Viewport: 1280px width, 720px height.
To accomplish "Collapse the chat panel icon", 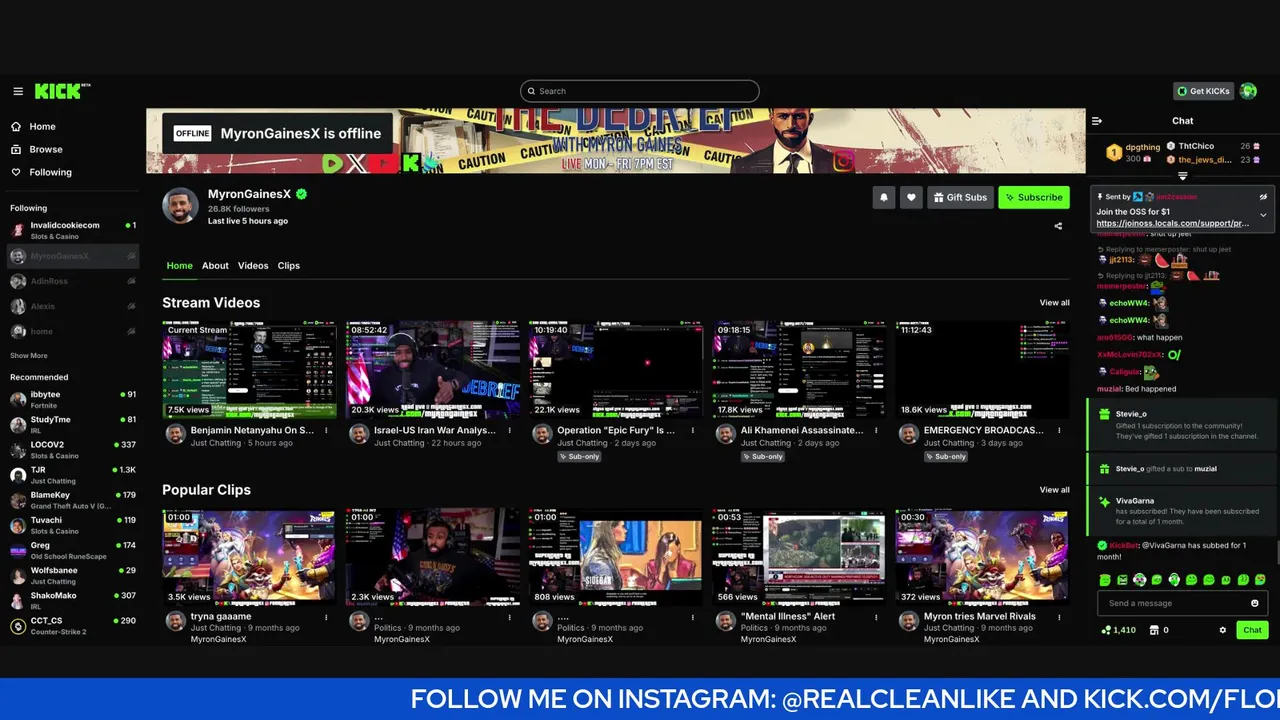I will point(1097,121).
